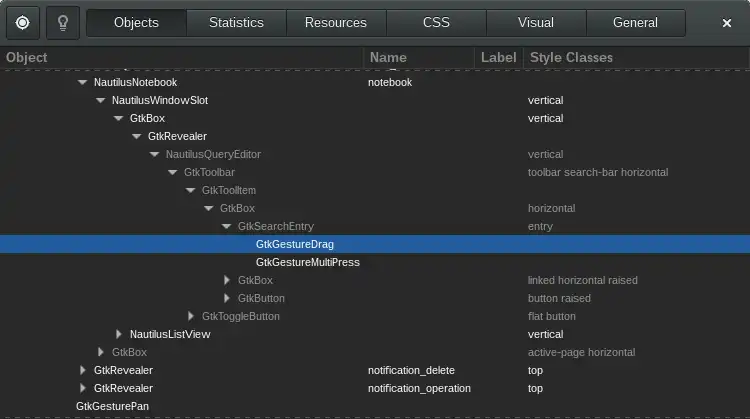Collapse the GtkToolbar node
Image resolution: width=750 pixels, height=419 pixels.
[x=172, y=172]
